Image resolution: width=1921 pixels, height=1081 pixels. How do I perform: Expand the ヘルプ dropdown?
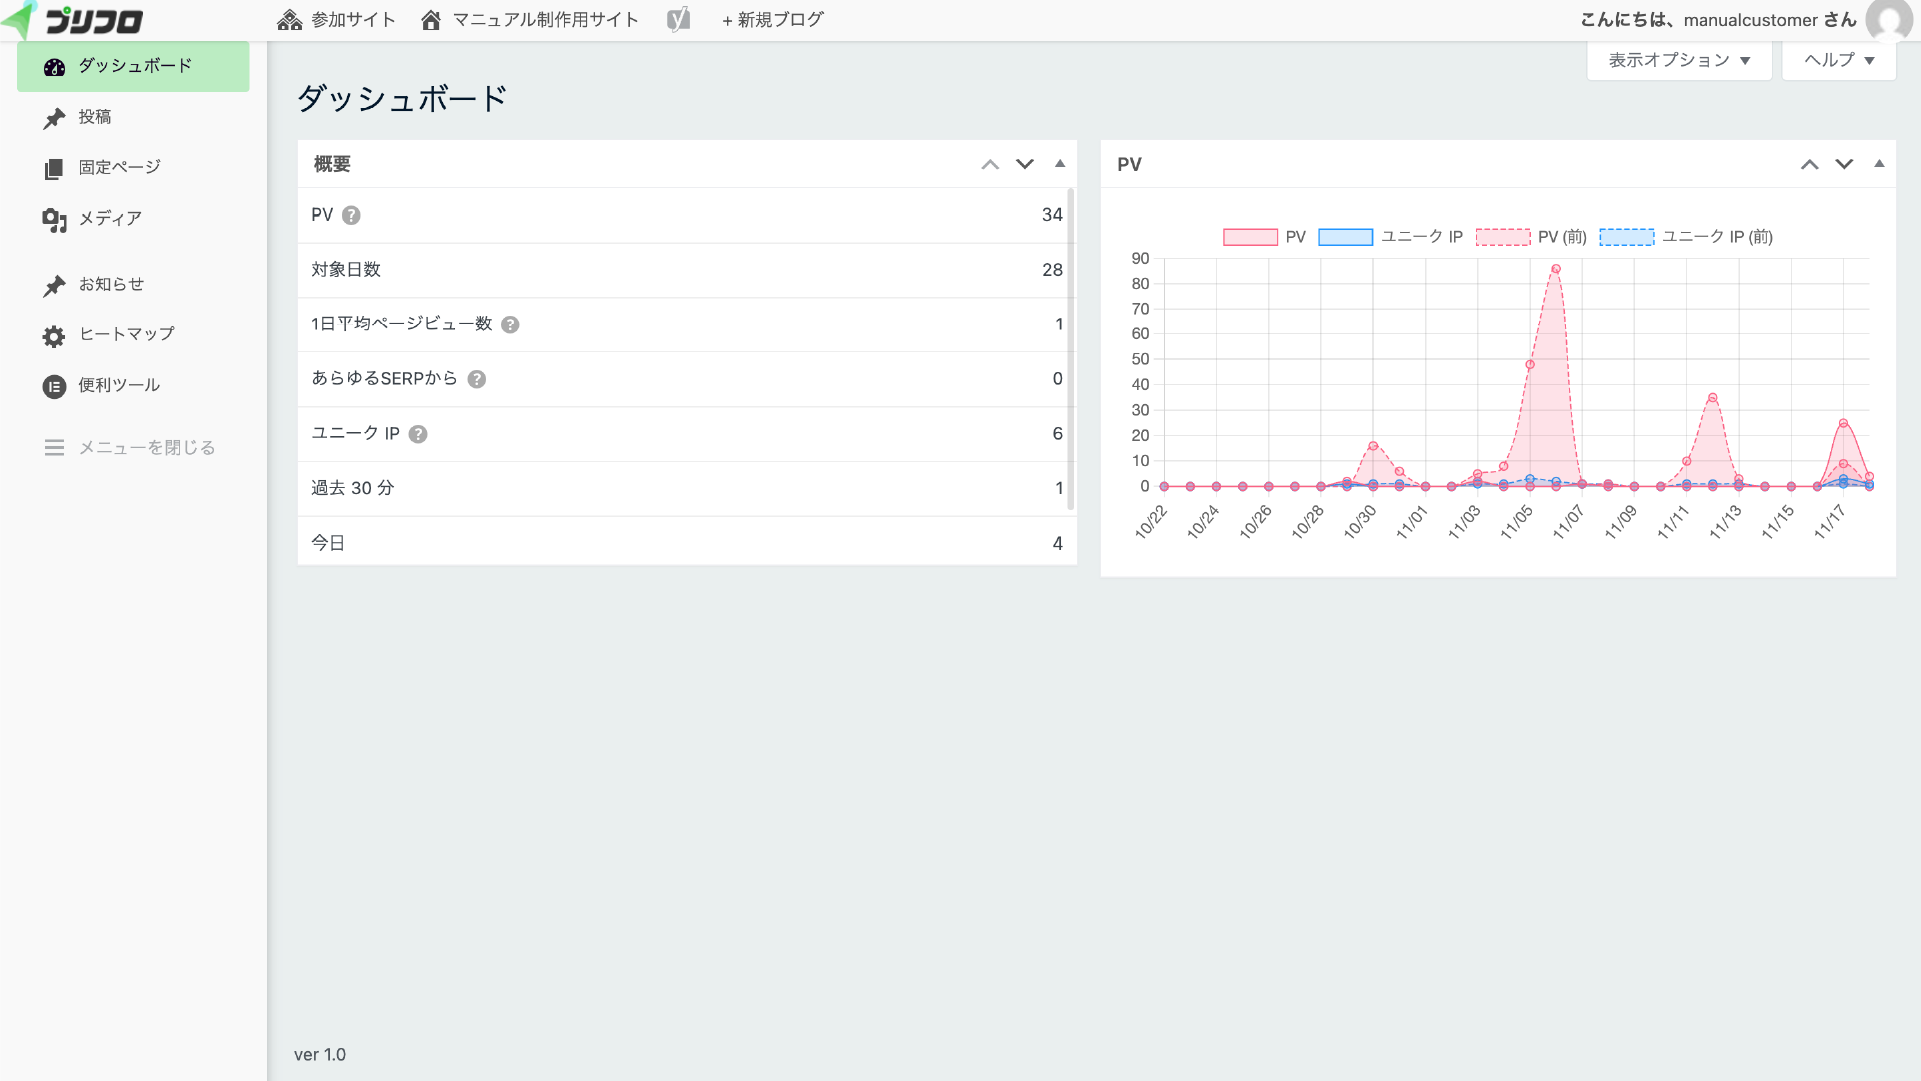[1838, 60]
